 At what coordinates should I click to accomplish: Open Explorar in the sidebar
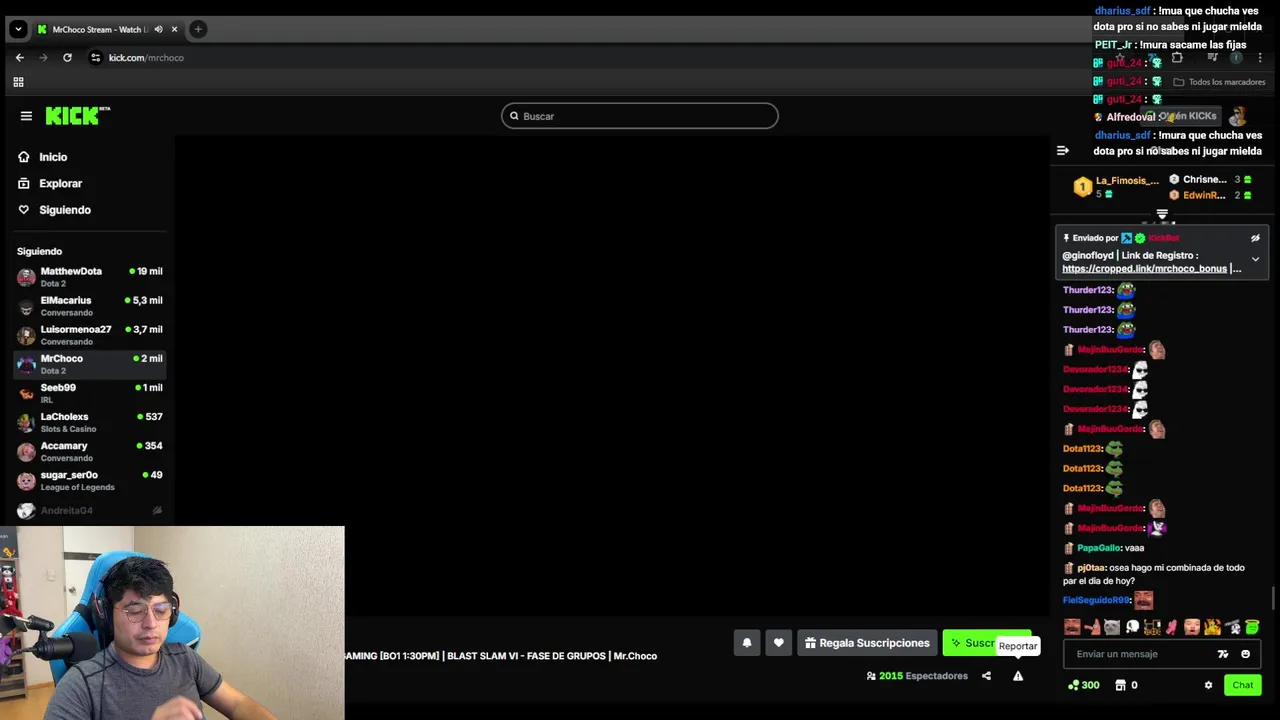click(50, 183)
